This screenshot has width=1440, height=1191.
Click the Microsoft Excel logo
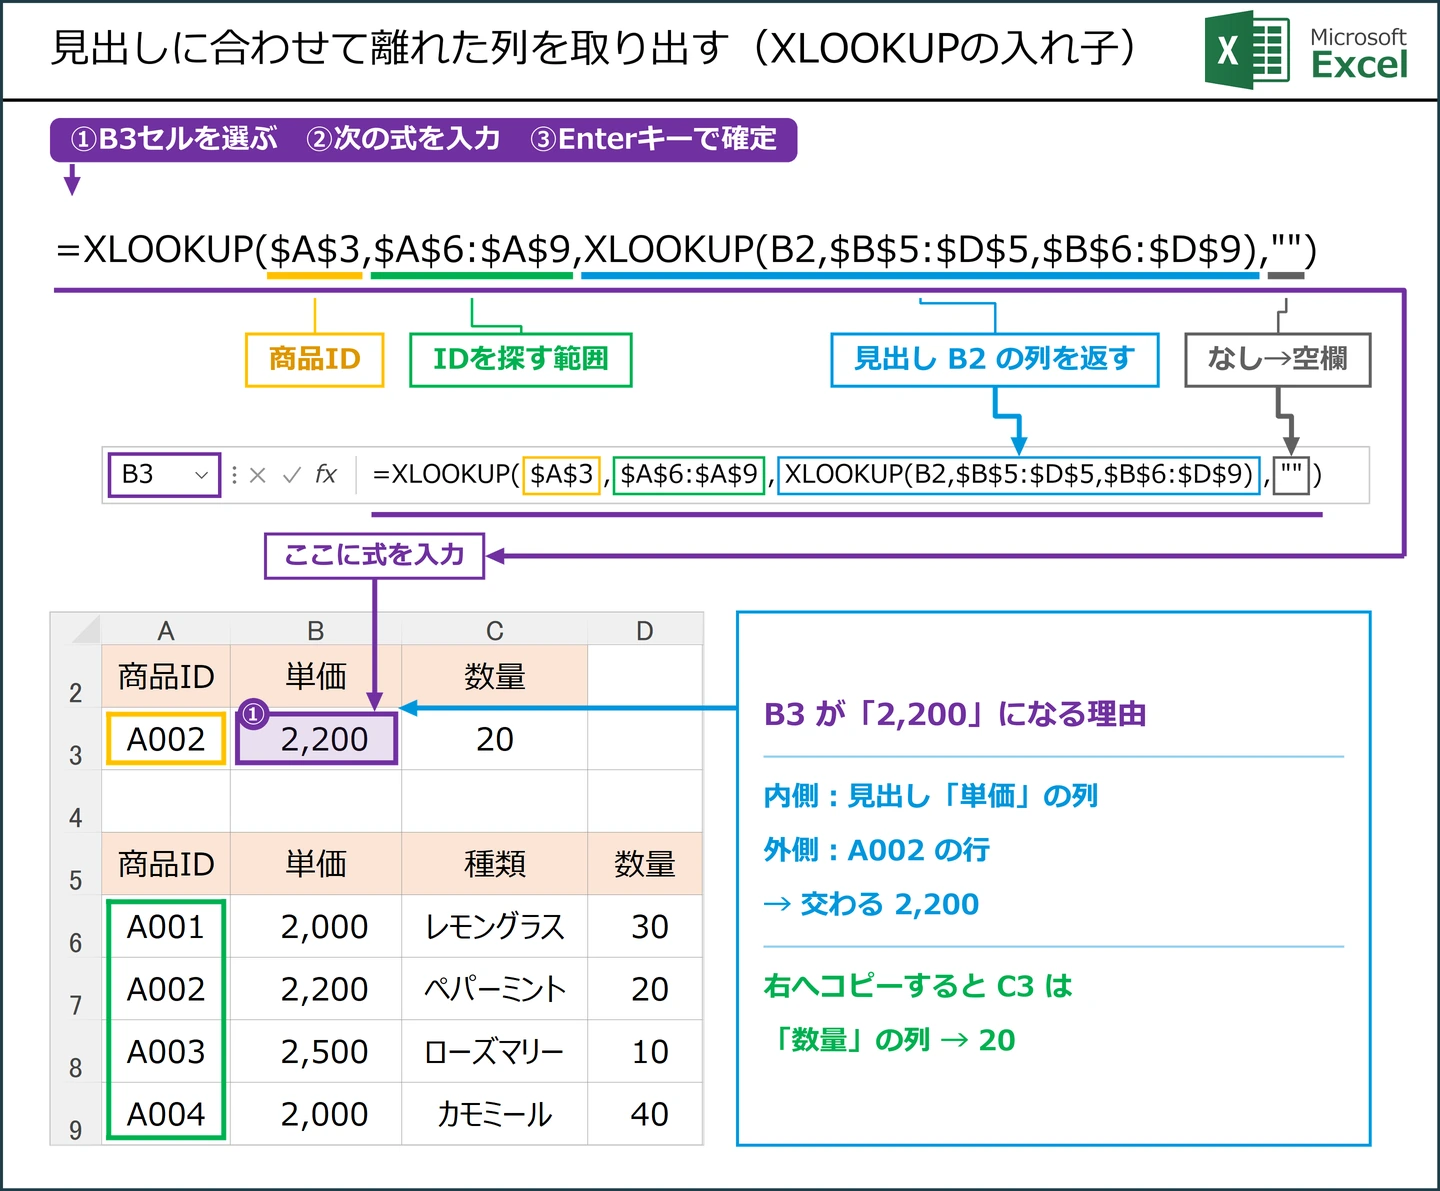coord(1306,50)
